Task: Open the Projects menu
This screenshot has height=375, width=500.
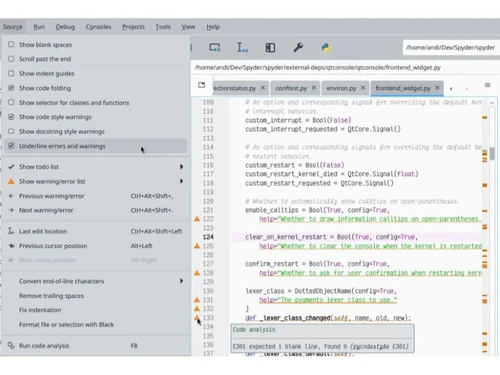Action: (x=133, y=27)
